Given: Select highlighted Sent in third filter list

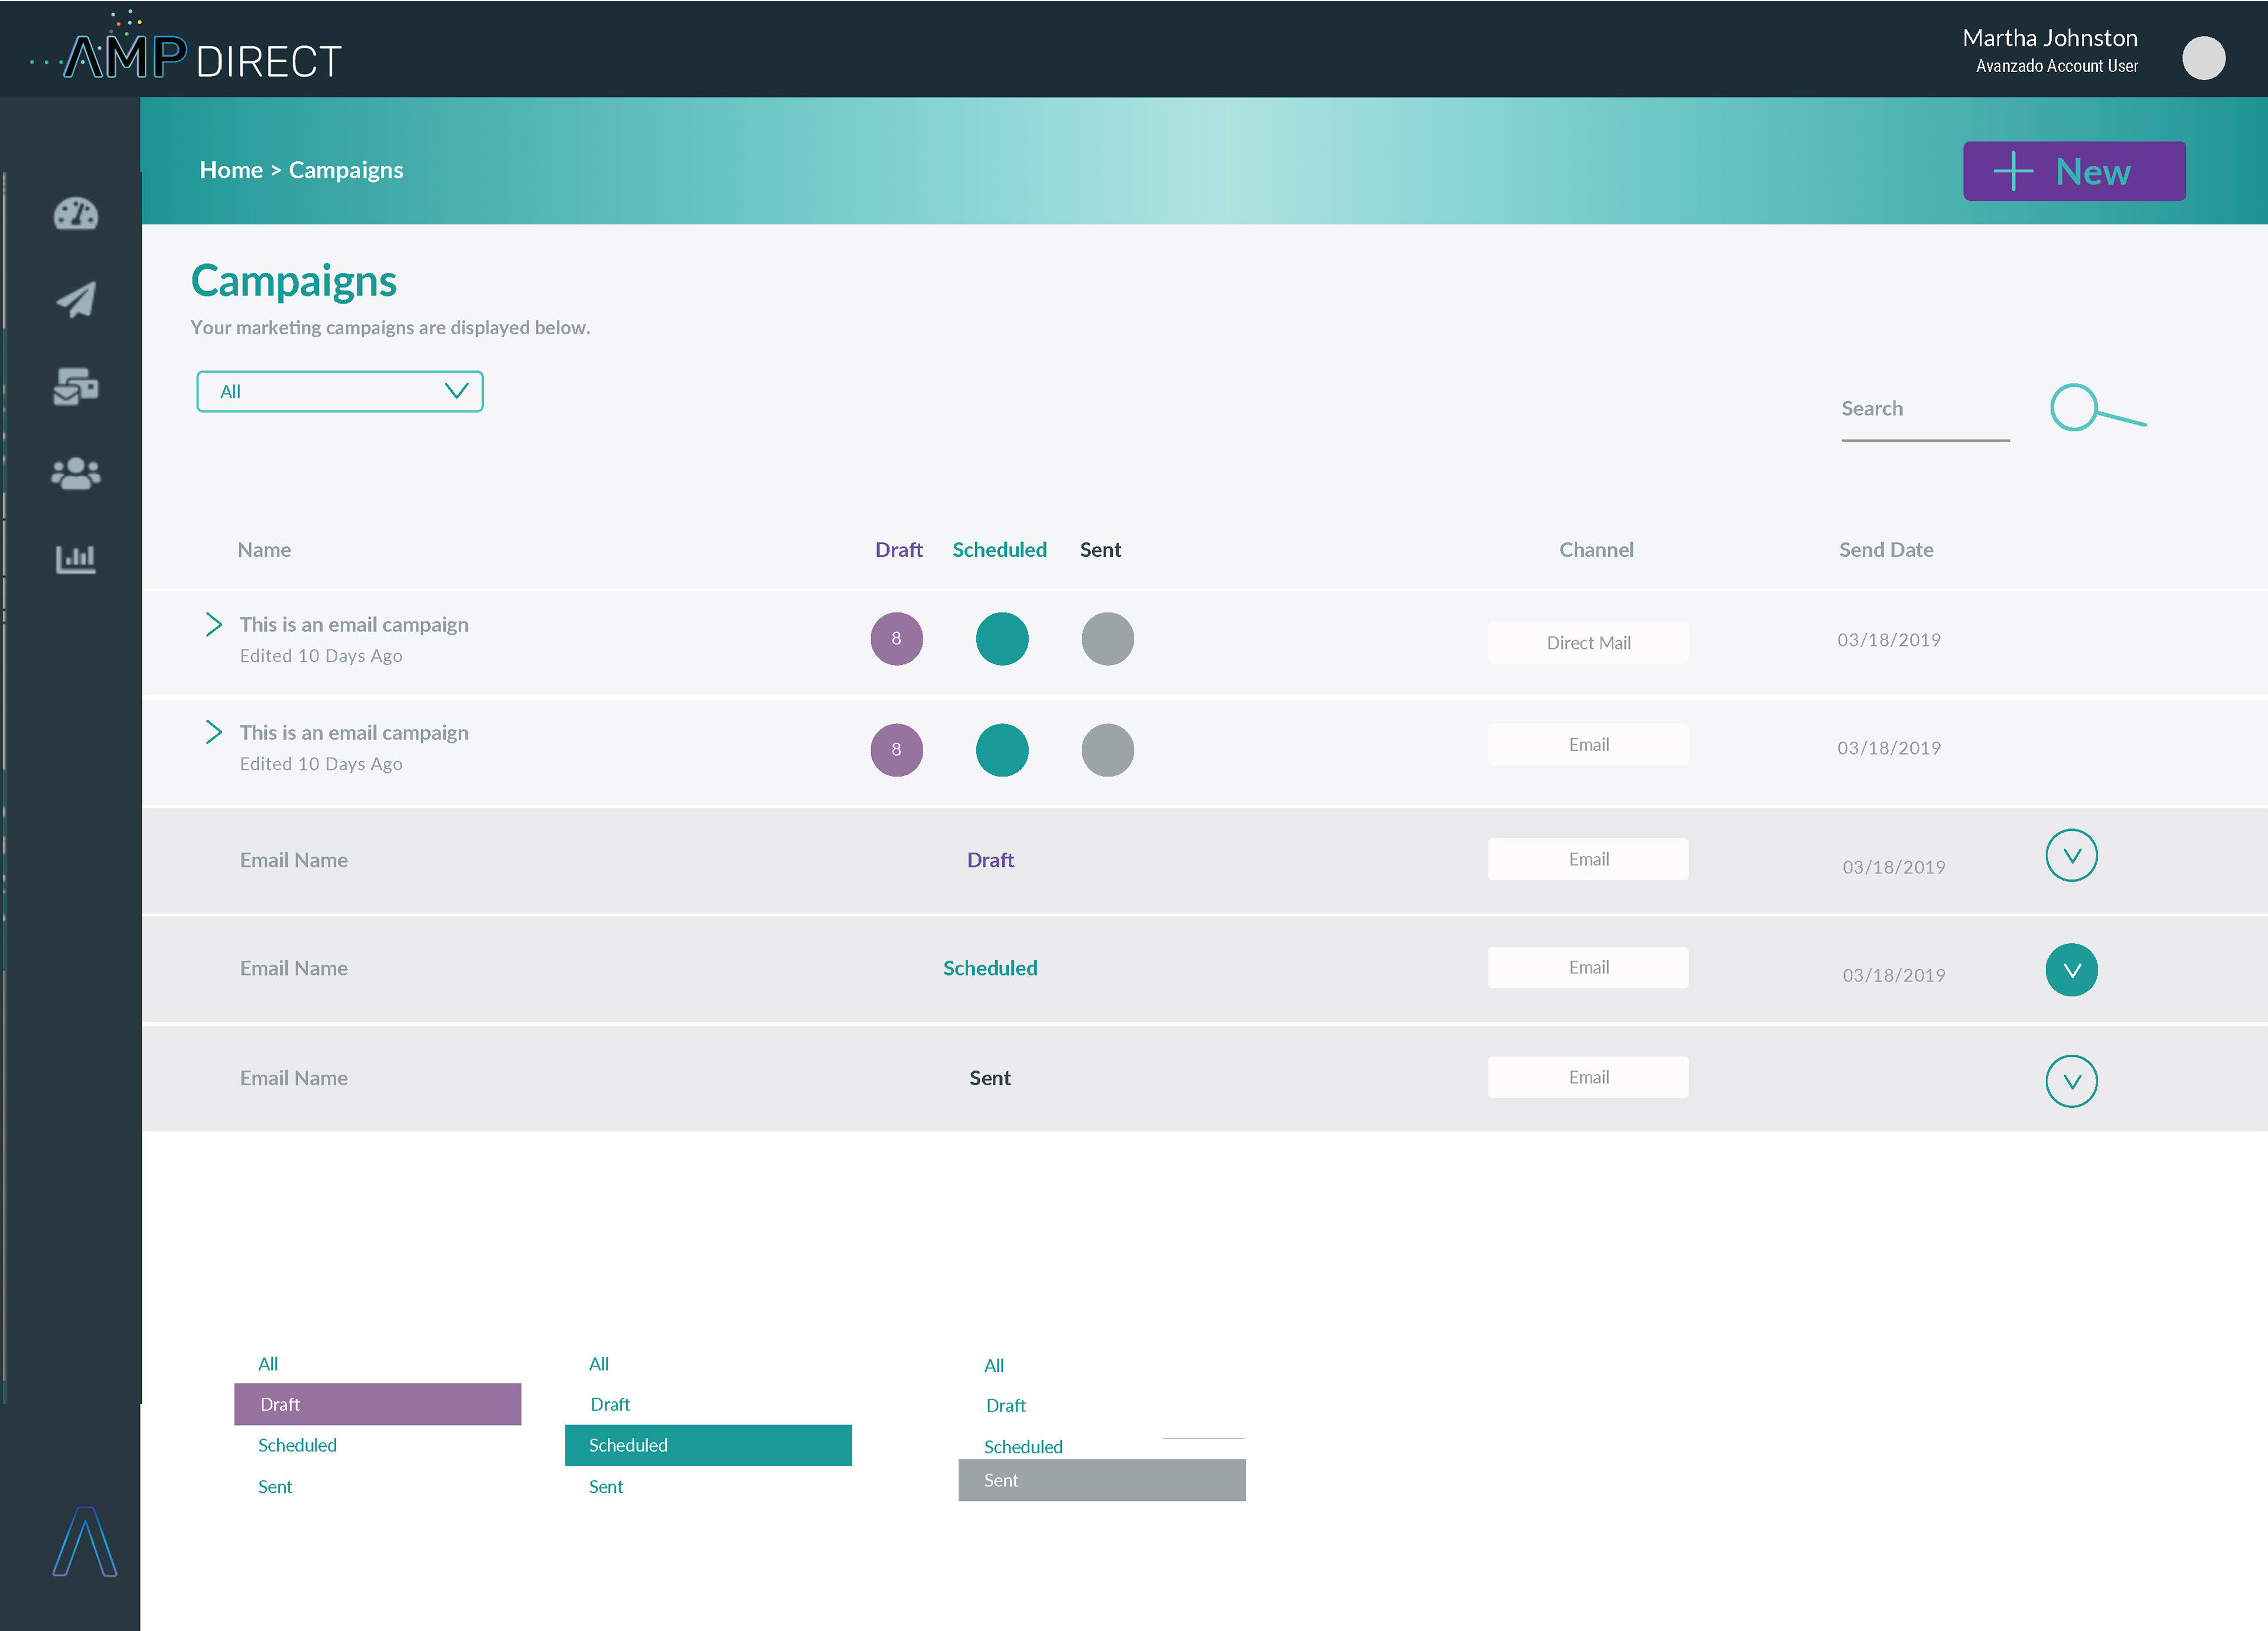Looking at the screenshot, I should [1102, 1480].
